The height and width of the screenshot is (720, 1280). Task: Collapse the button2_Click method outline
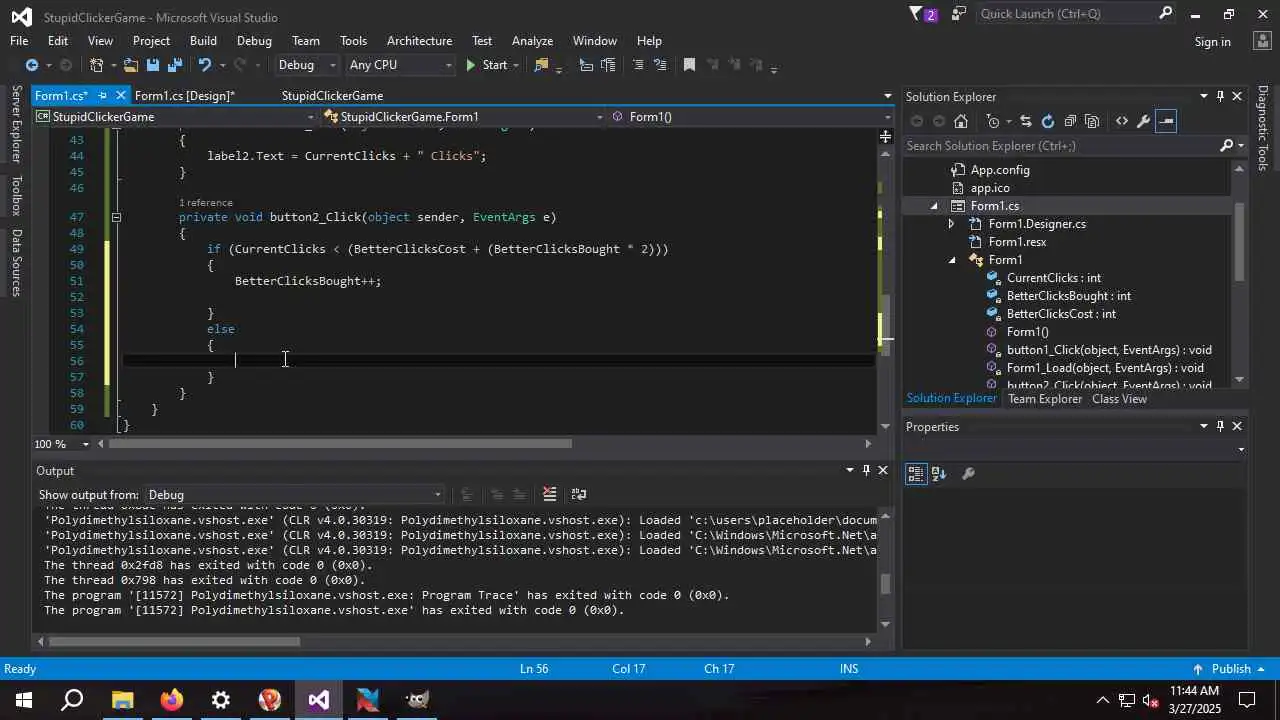(x=116, y=217)
